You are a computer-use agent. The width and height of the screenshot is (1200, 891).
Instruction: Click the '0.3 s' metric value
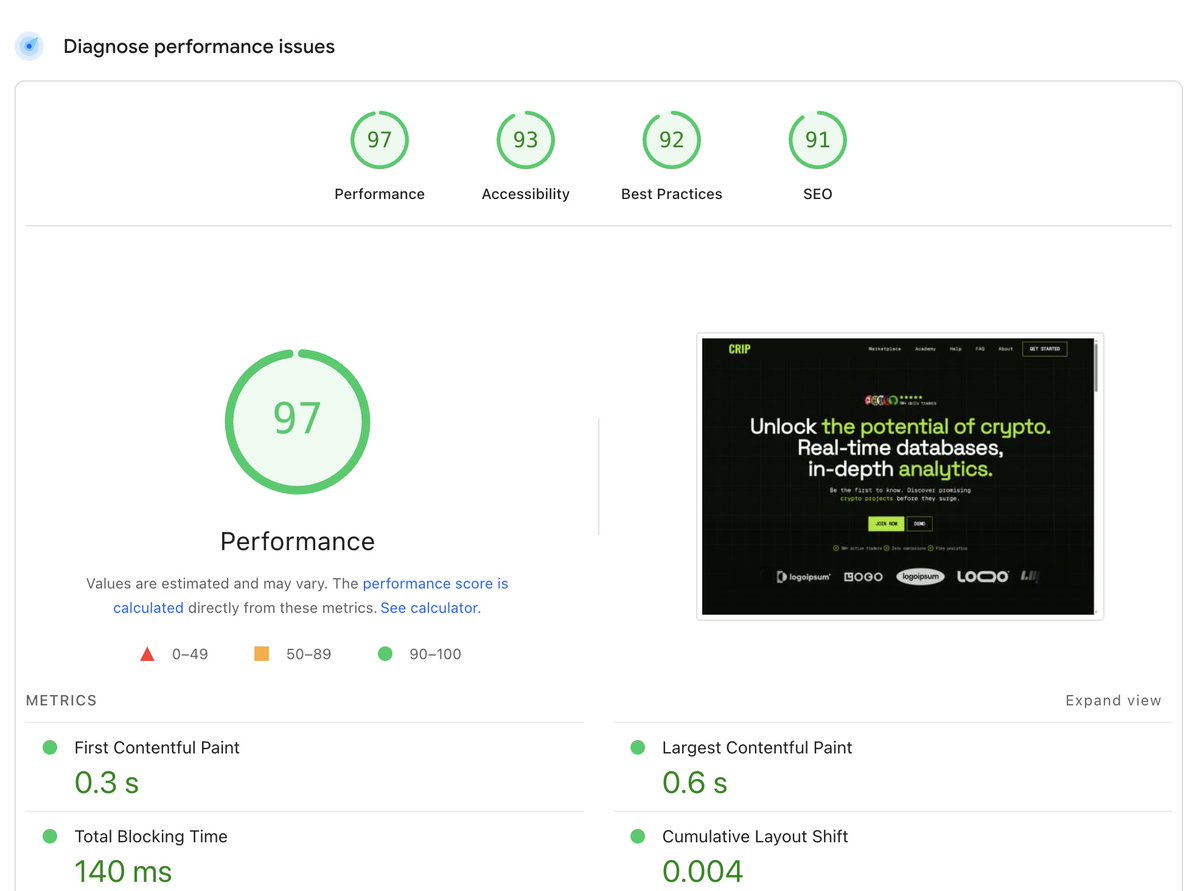106,782
